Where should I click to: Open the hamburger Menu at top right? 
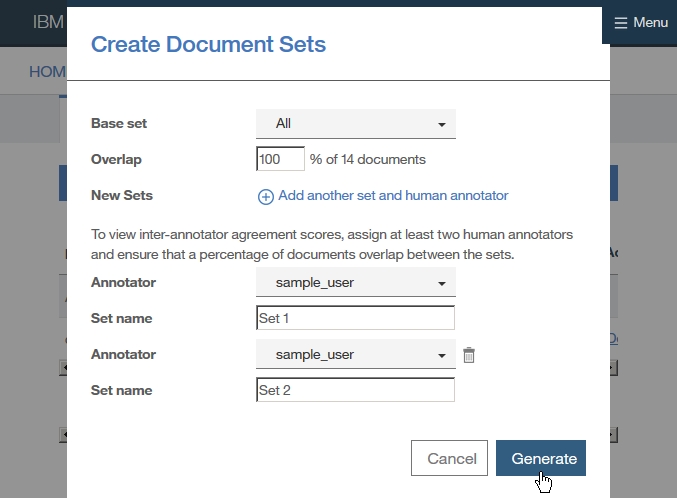(641, 22)
